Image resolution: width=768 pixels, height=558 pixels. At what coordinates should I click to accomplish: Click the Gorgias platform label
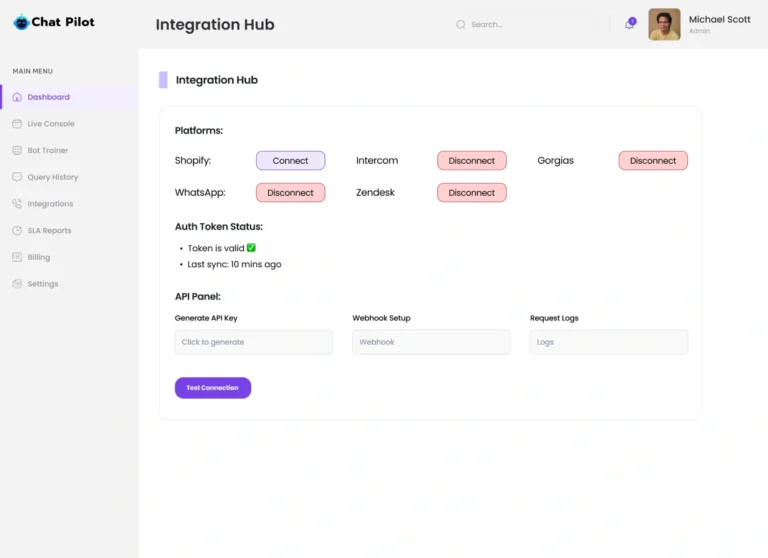click(x=555, y=161)
